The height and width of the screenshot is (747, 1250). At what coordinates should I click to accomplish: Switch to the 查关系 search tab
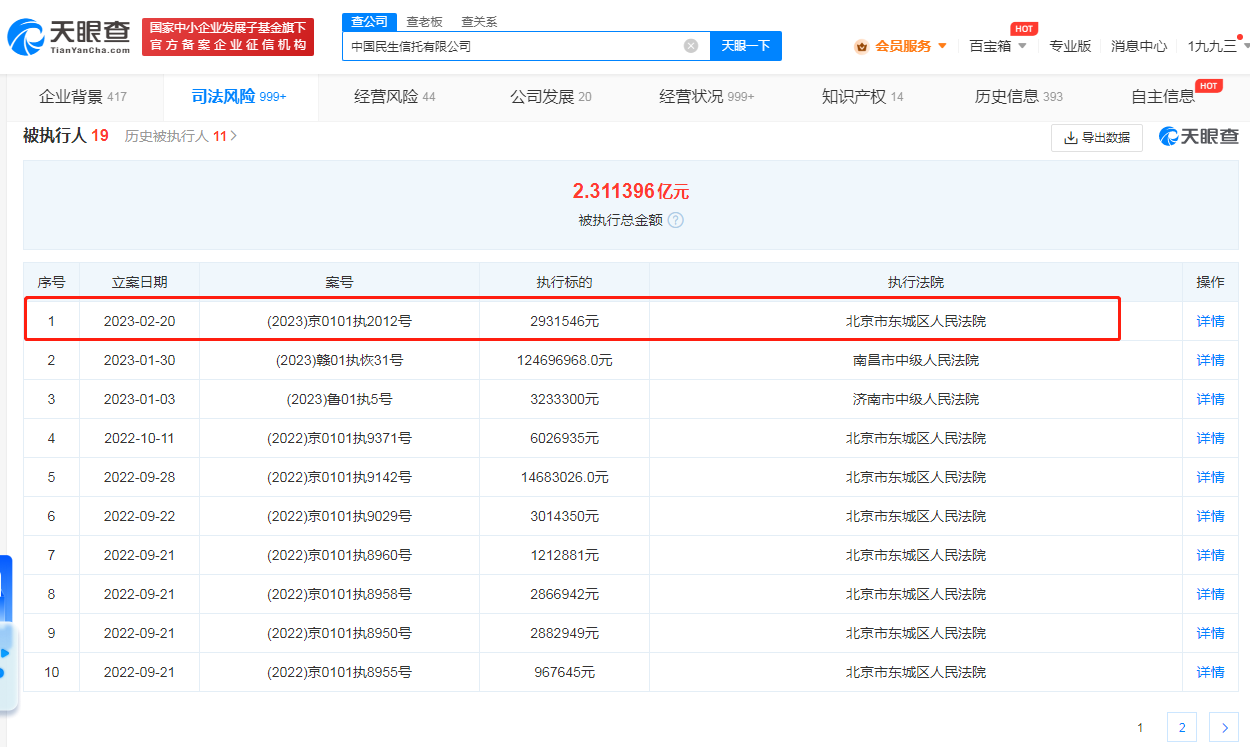[x=479, y=22]
